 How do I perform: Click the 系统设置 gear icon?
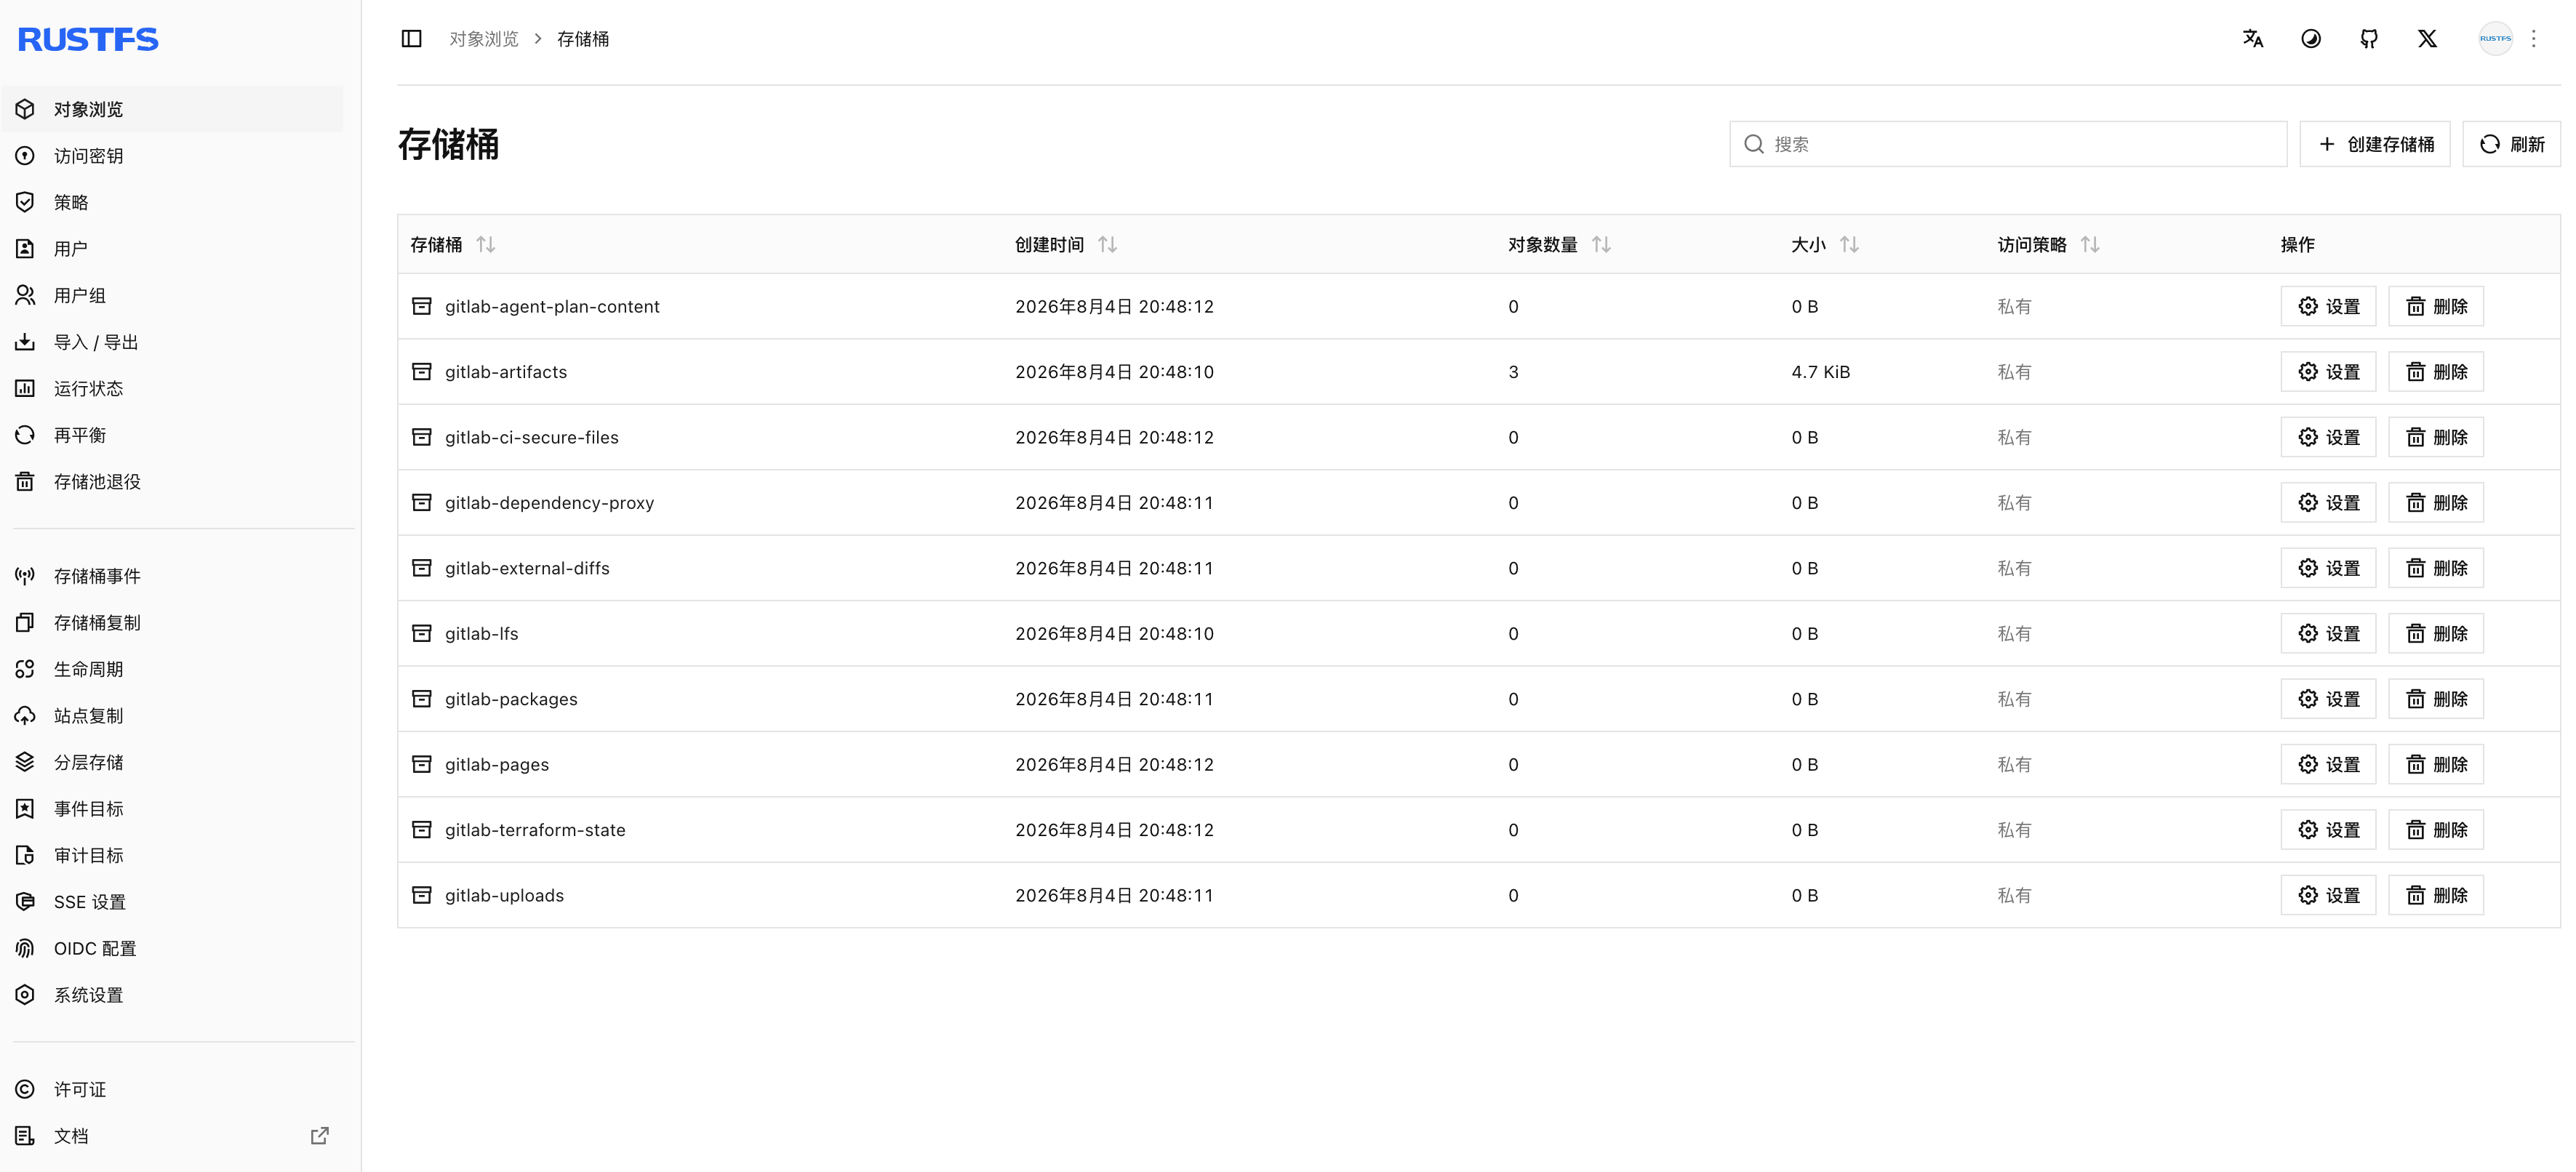pos(25,994)
